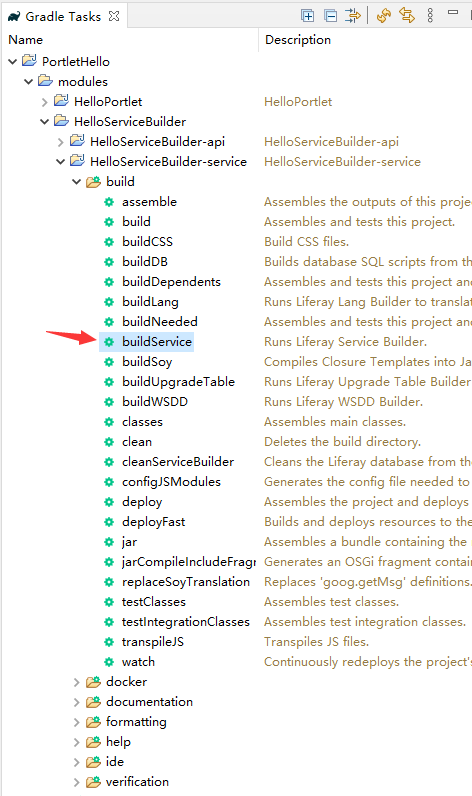Select the buildNeeded task
472x796 pixels.
click(x=159, y=322)
